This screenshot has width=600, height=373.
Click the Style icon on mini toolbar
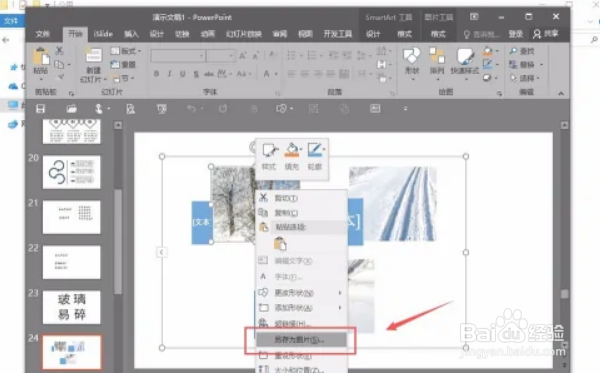click(269, 151)
